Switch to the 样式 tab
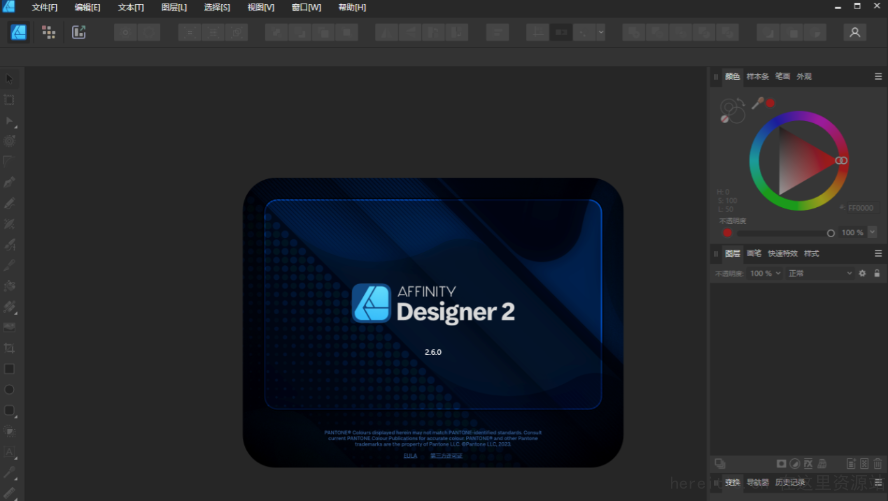The width and height of the screenshot is (888, 501). click(811, 254)
